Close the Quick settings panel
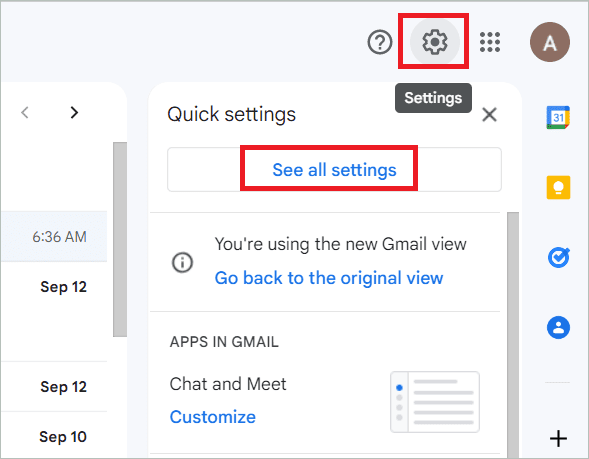Screen dimensions: 589x459 pyautogui.click(x=489, y=115)
